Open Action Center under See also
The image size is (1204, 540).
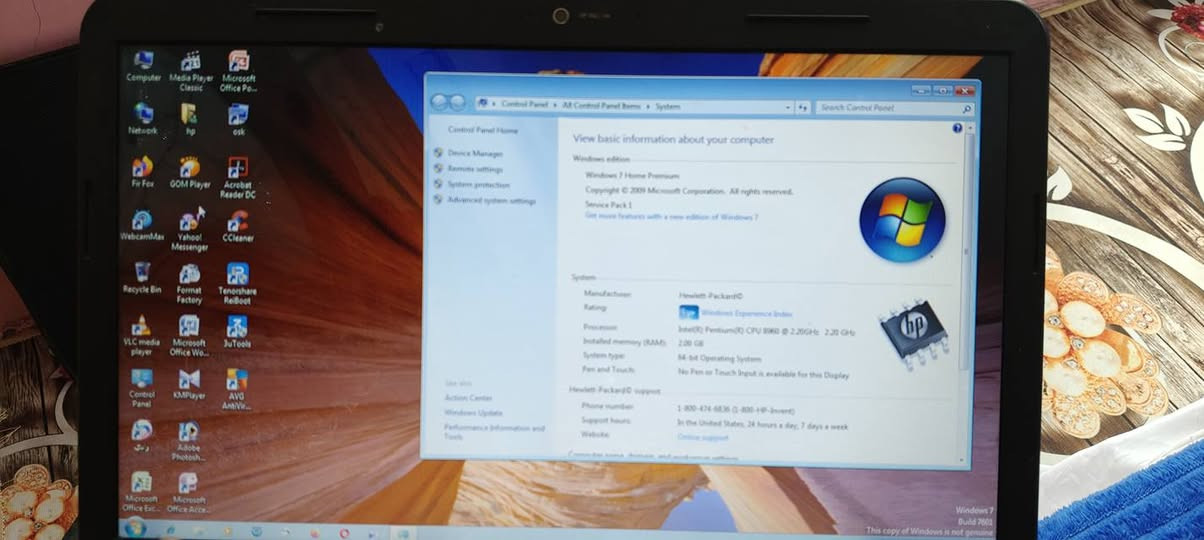468,398
